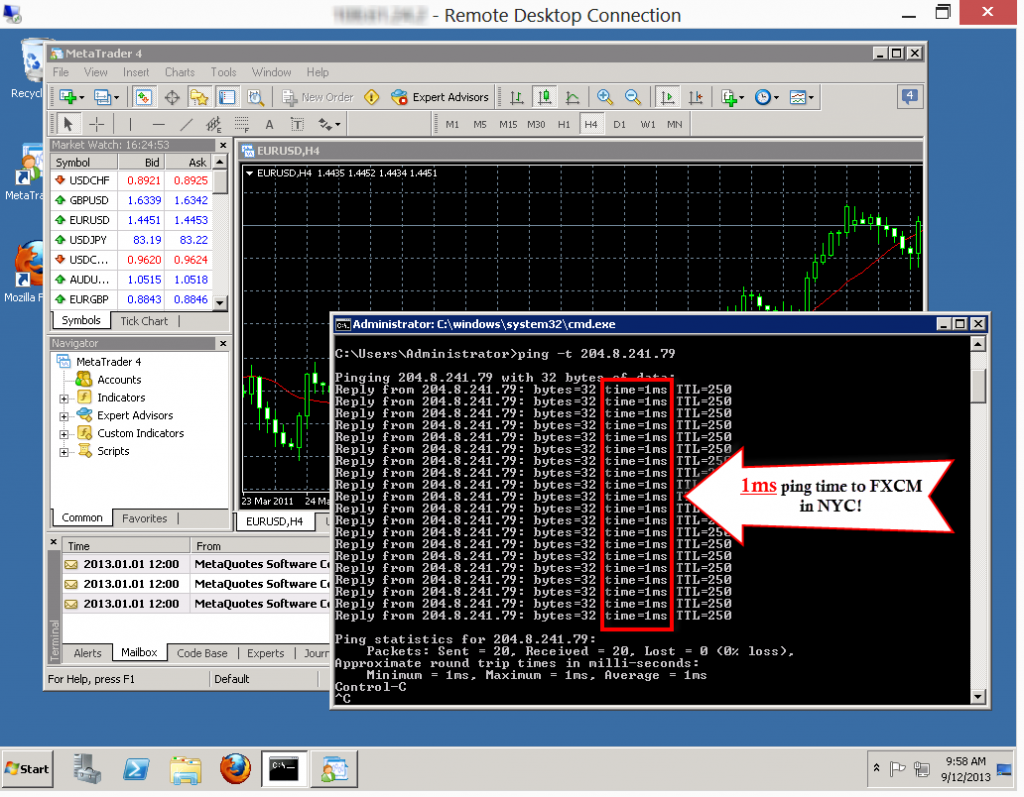Screen dimensions: 1024x797
Task: Select Accounts in Navigator tree
Action: (x=119, y=380)
